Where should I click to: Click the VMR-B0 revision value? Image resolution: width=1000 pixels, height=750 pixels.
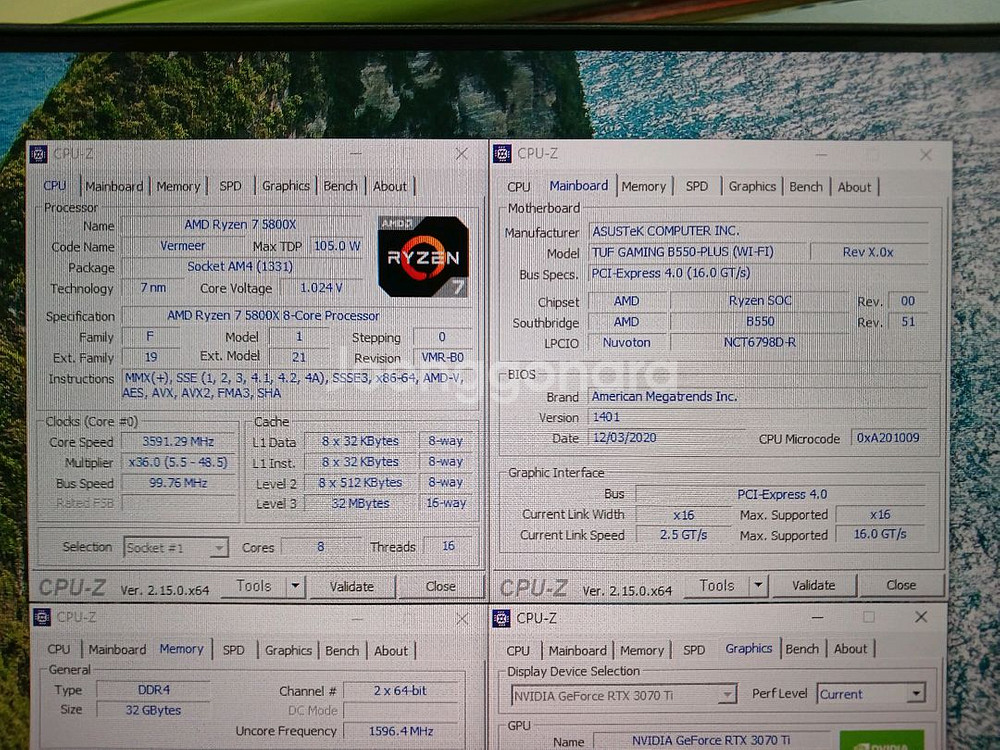(x=442, y=357)
